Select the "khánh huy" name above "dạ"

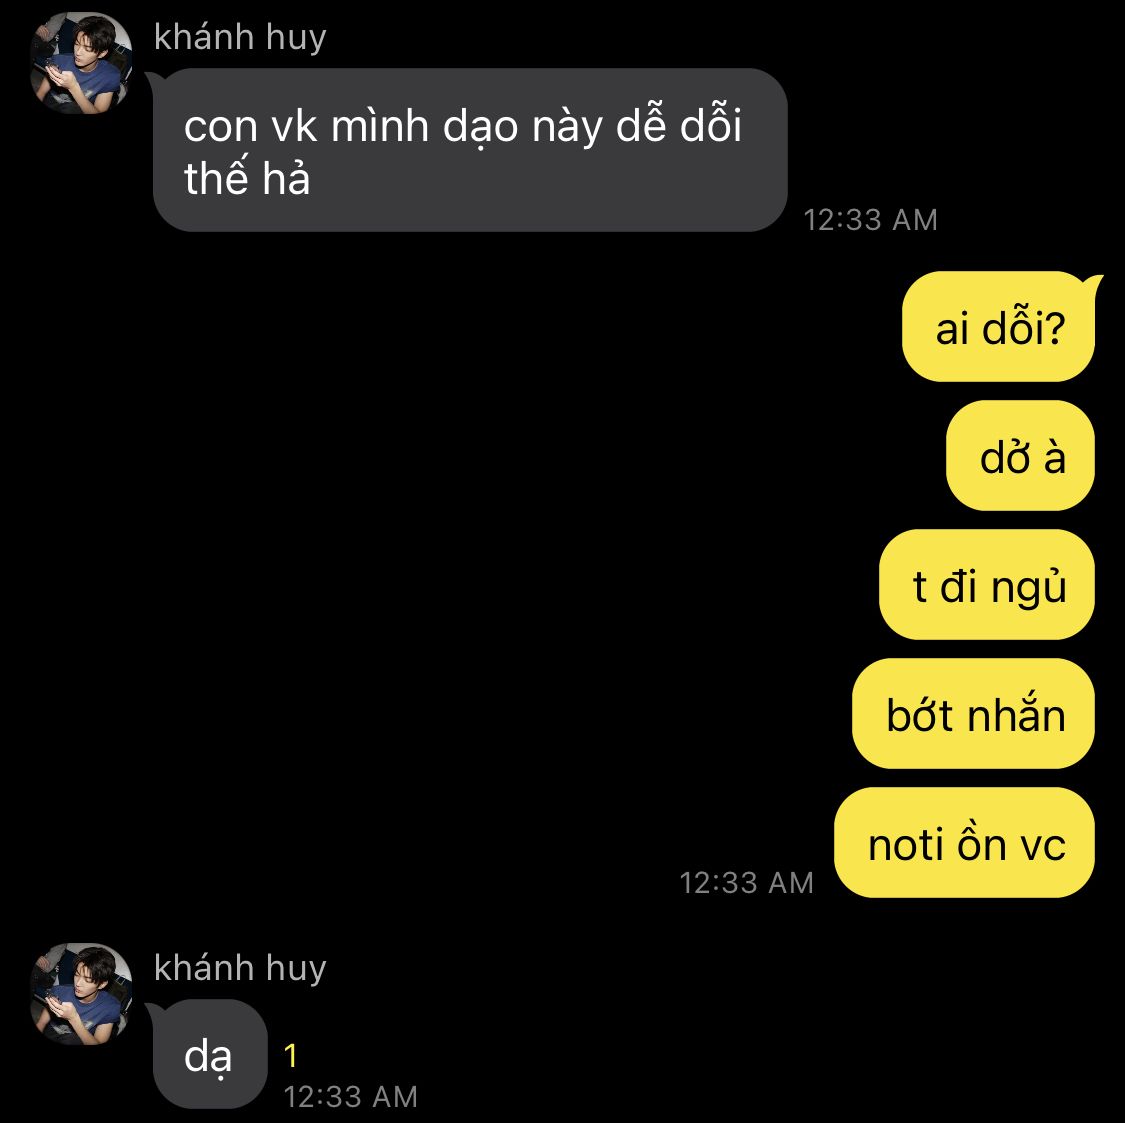[240, 968]
